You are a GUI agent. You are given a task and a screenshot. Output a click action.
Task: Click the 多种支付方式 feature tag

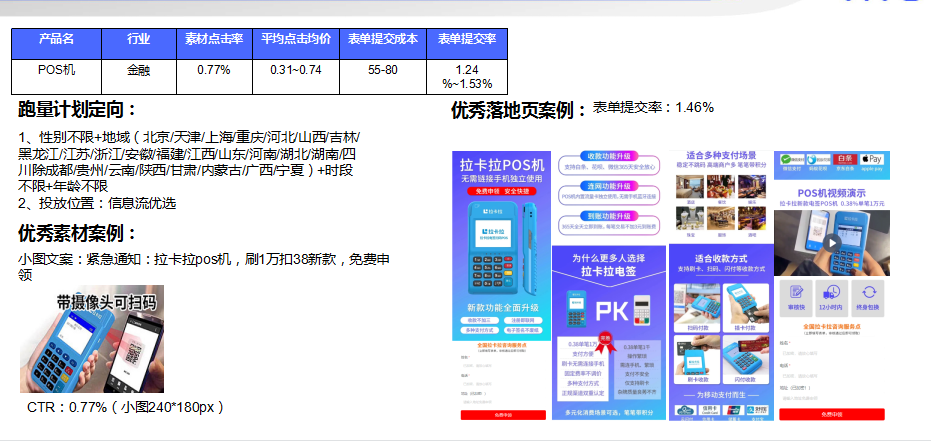480,330
